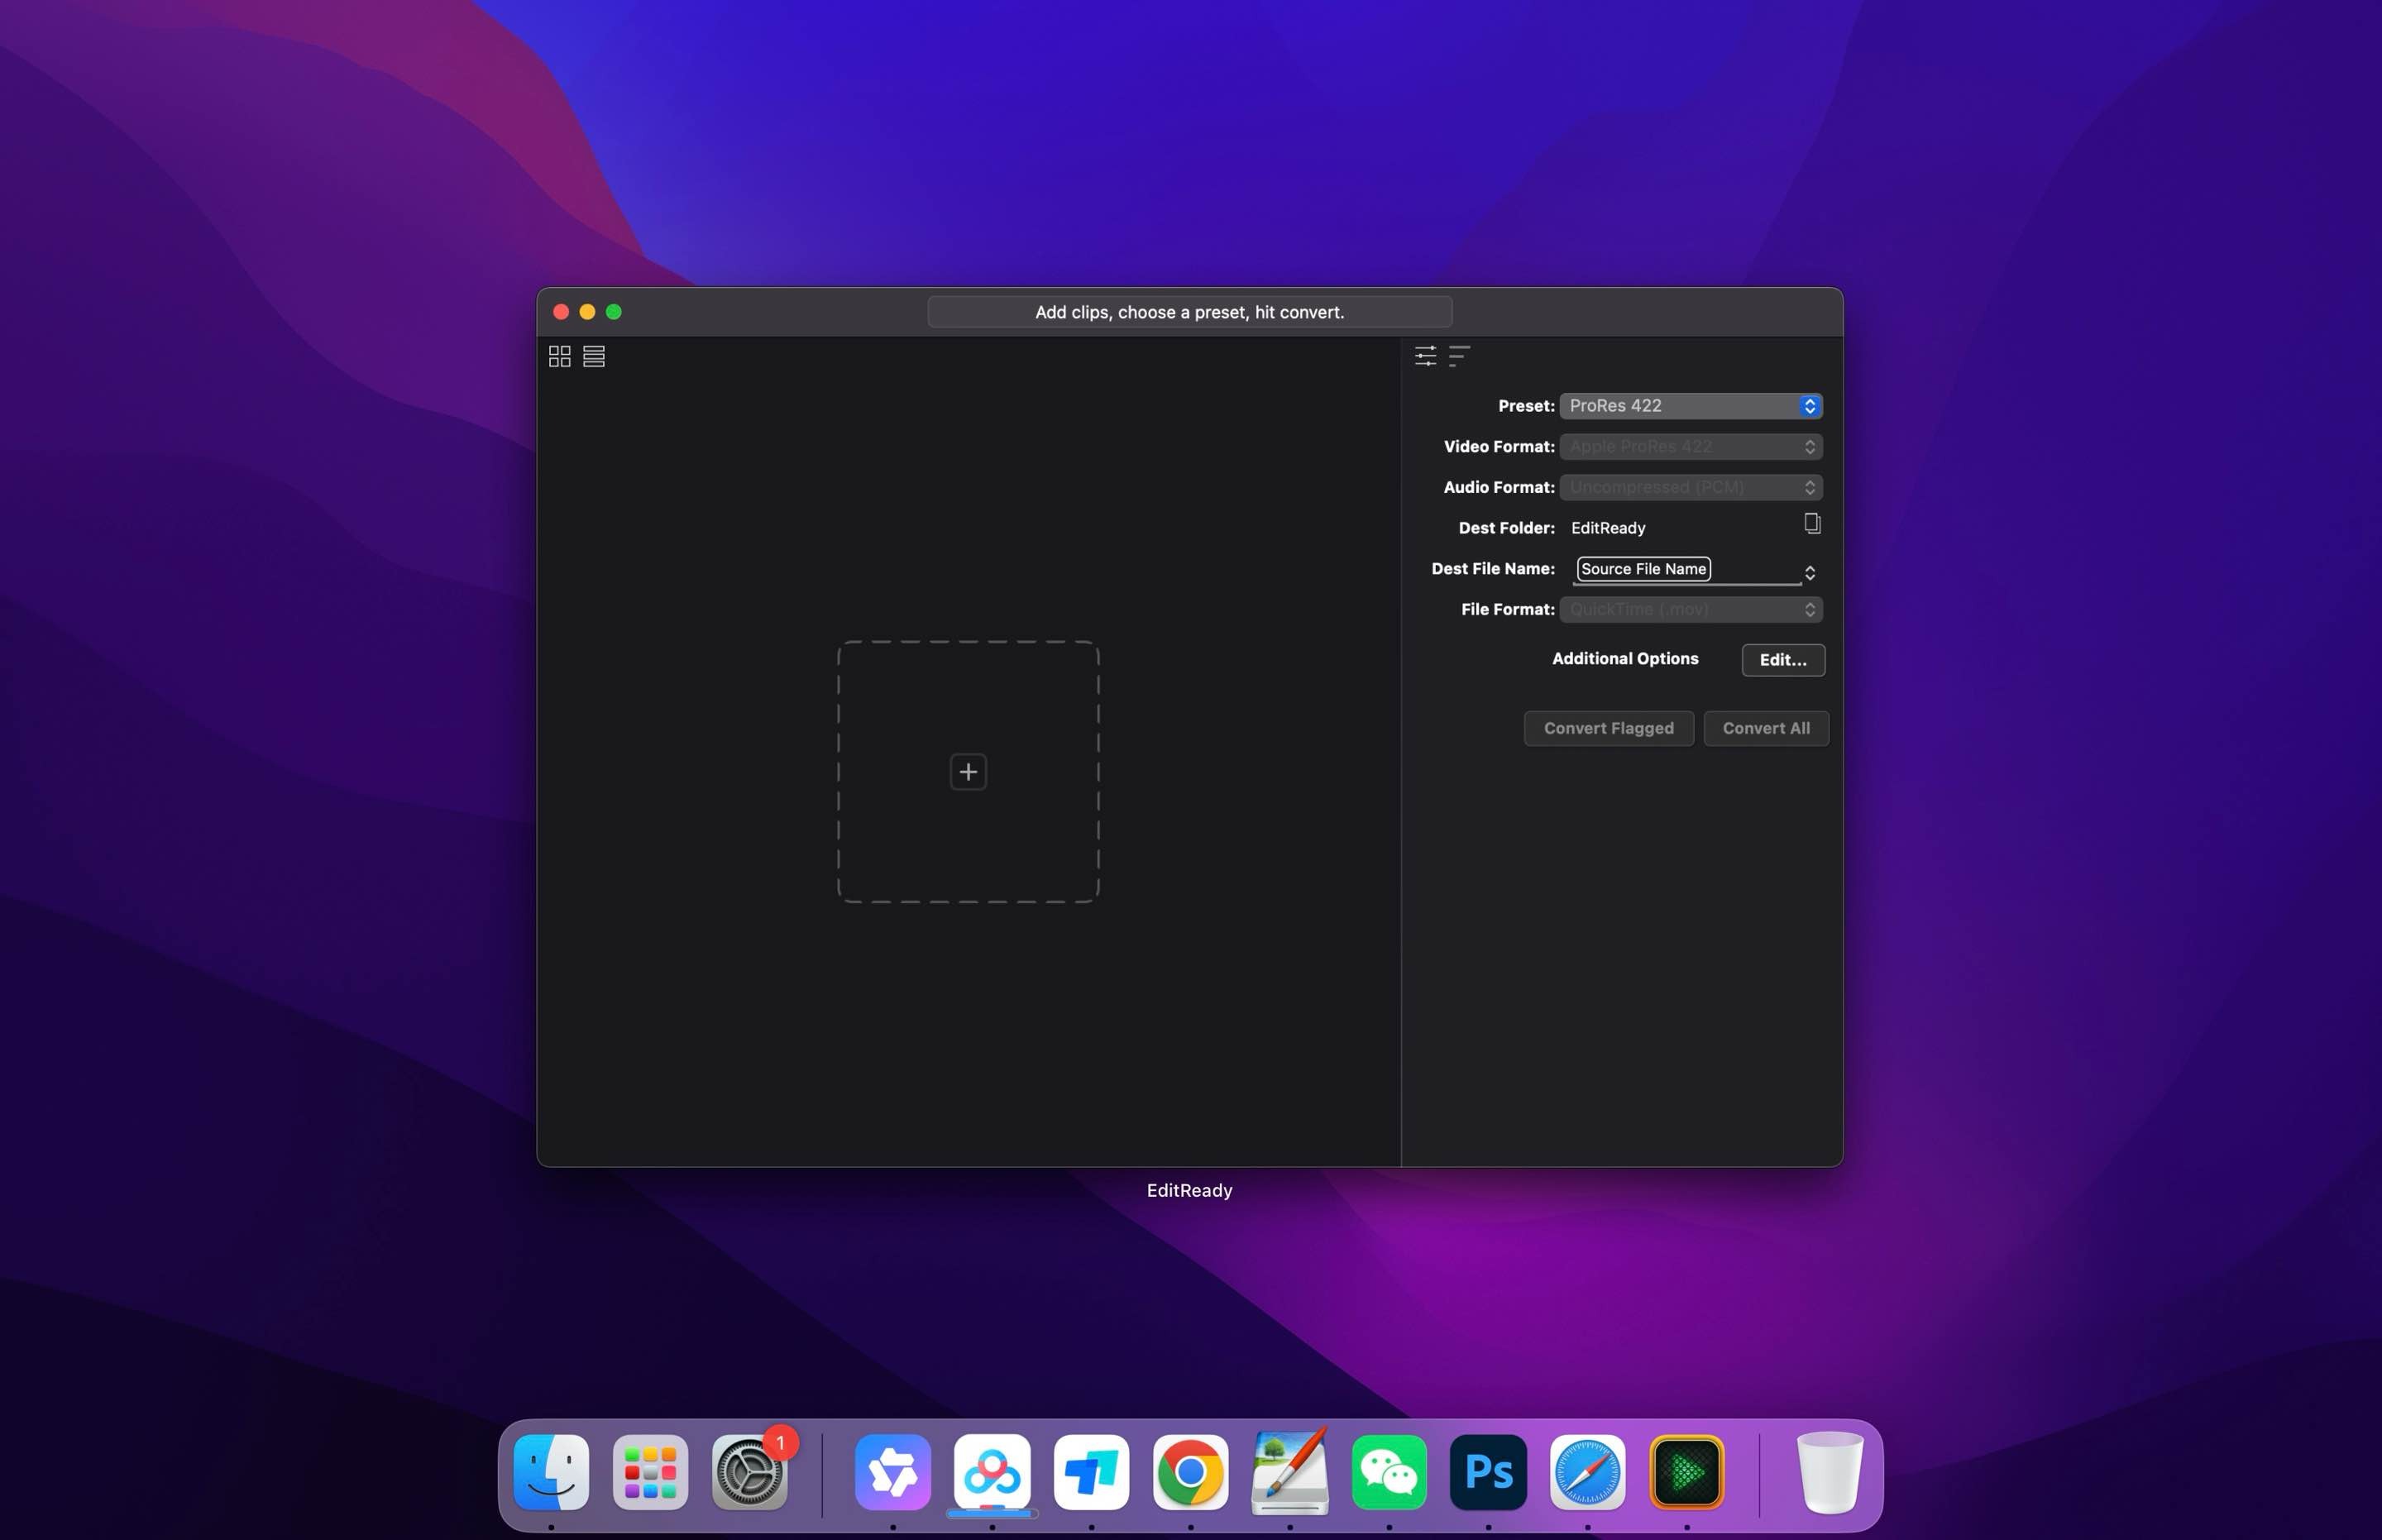The height and width of the screenshot is (1540, 2382).
Task: Launch EditReady from the Dock
Action: (1686, 1471)
